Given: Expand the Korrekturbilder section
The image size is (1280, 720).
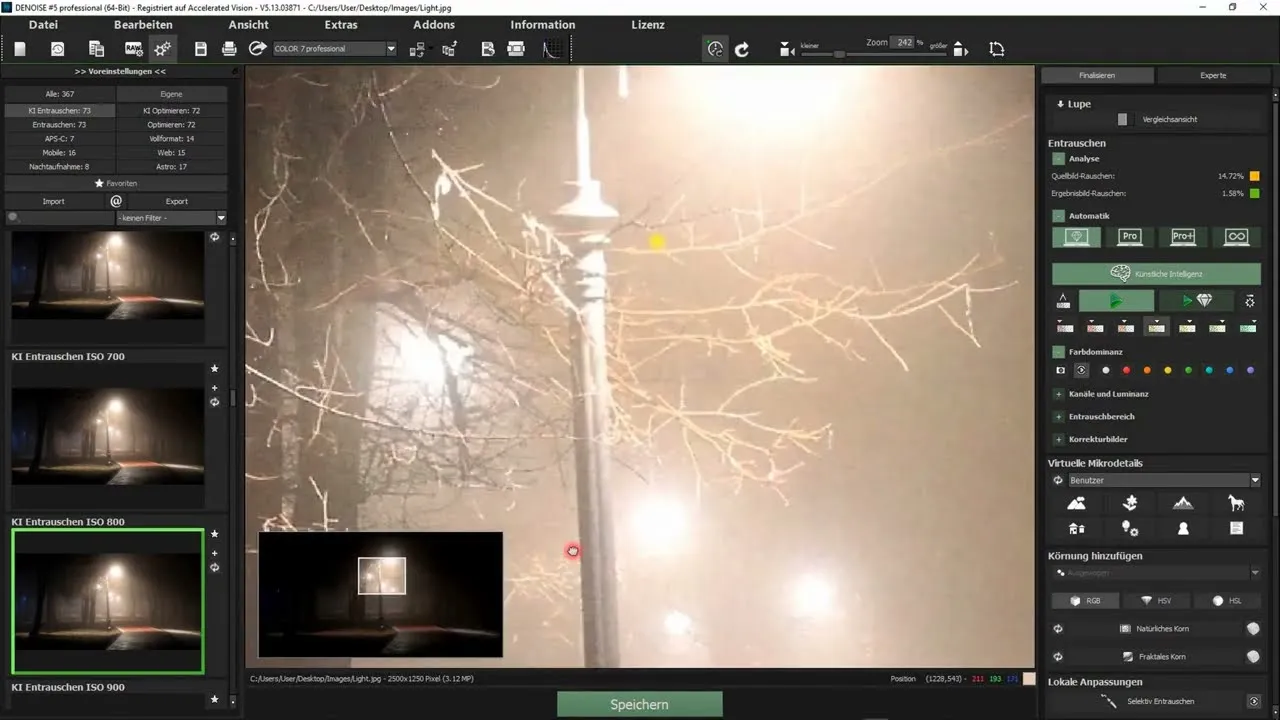Looking at the screenshot, I should coord(1058,439).
